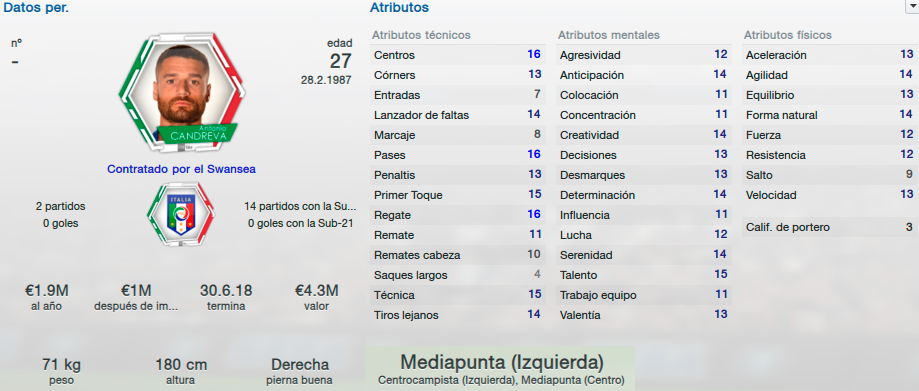Select the Atributos panel heading
Screen dimensions: 919x391
coord(399,8)
